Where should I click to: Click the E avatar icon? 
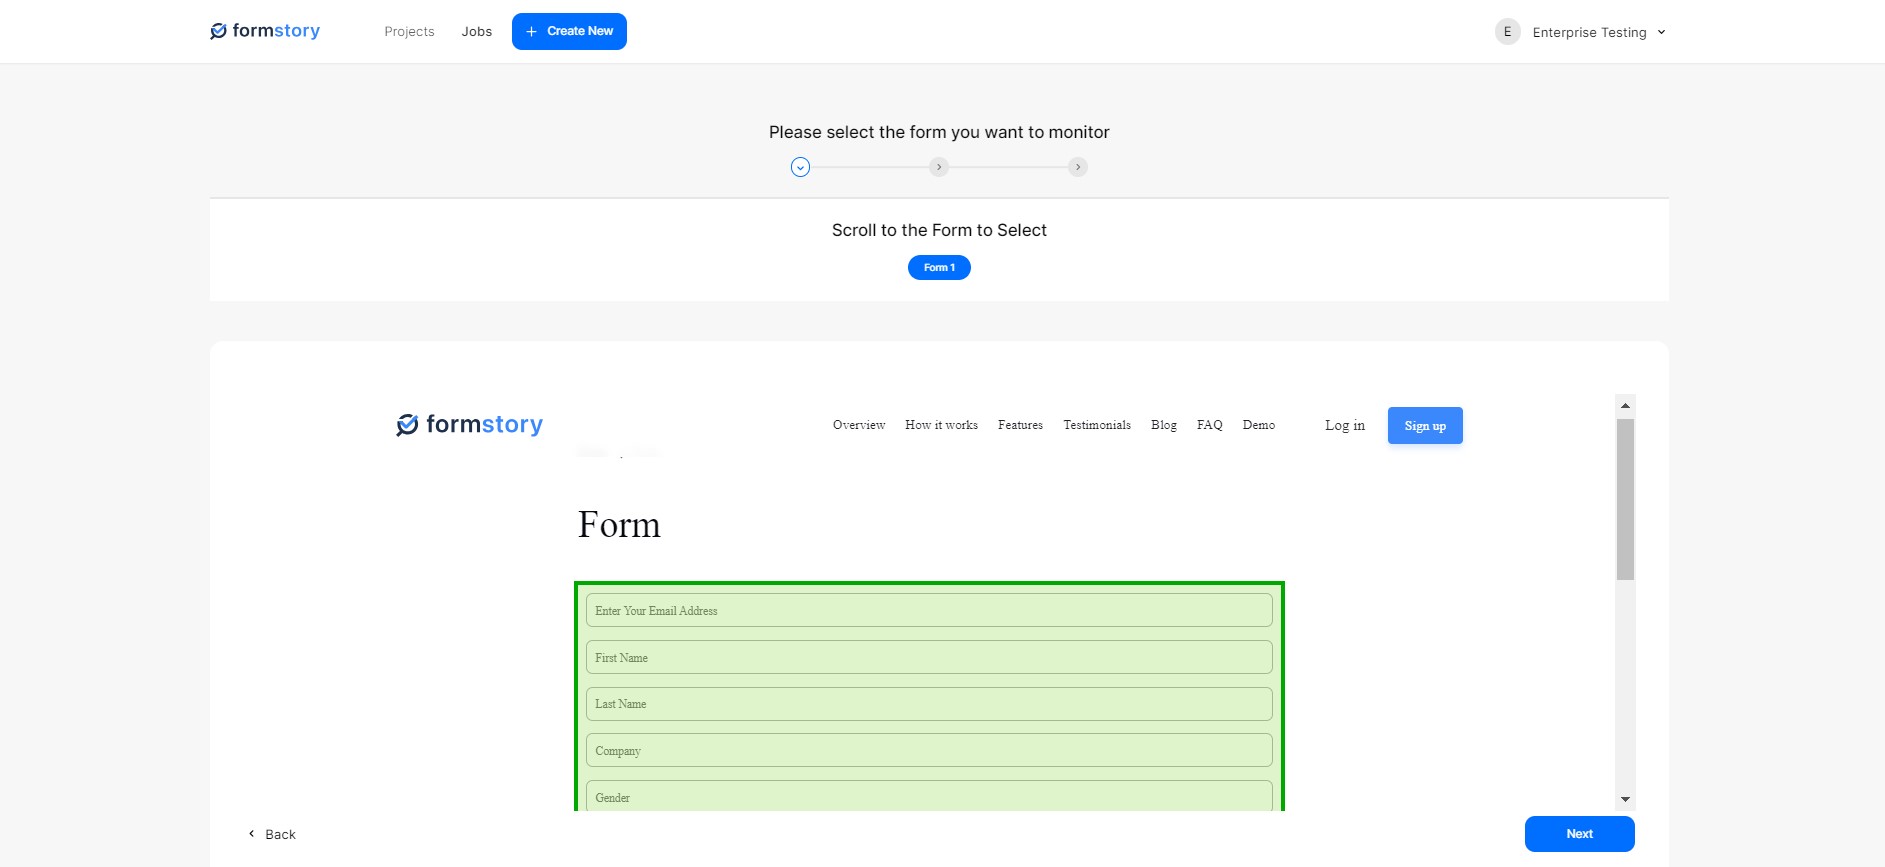(x=1507, y=32)
